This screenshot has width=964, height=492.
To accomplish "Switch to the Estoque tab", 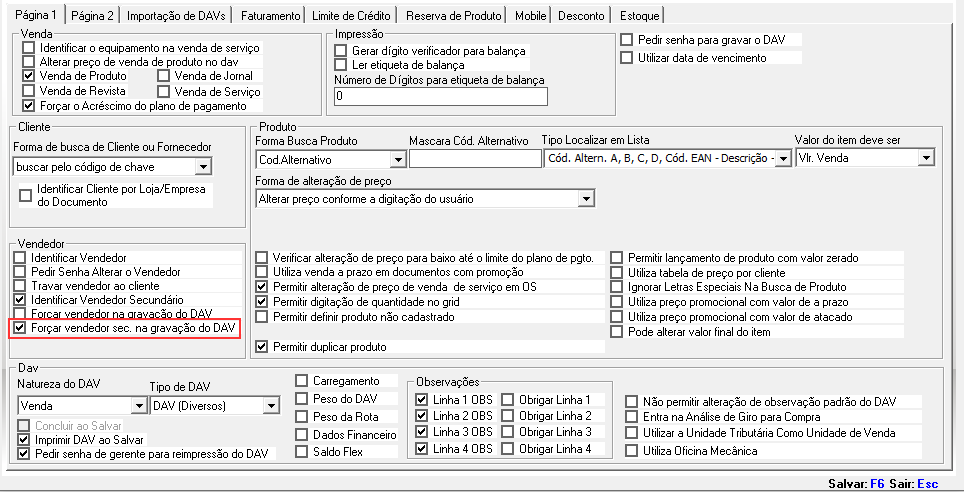I will [639, 15].
